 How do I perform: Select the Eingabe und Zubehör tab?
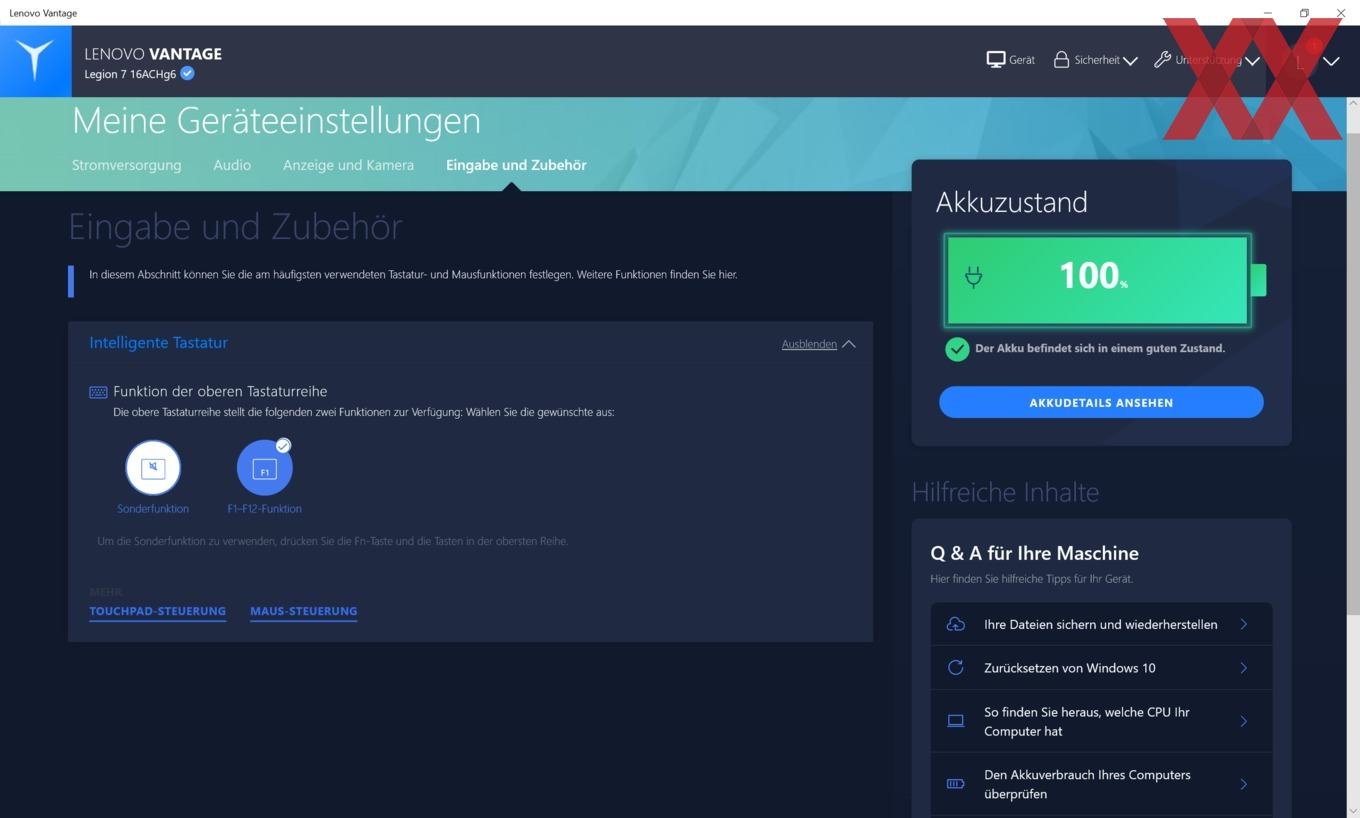point(516,165)
